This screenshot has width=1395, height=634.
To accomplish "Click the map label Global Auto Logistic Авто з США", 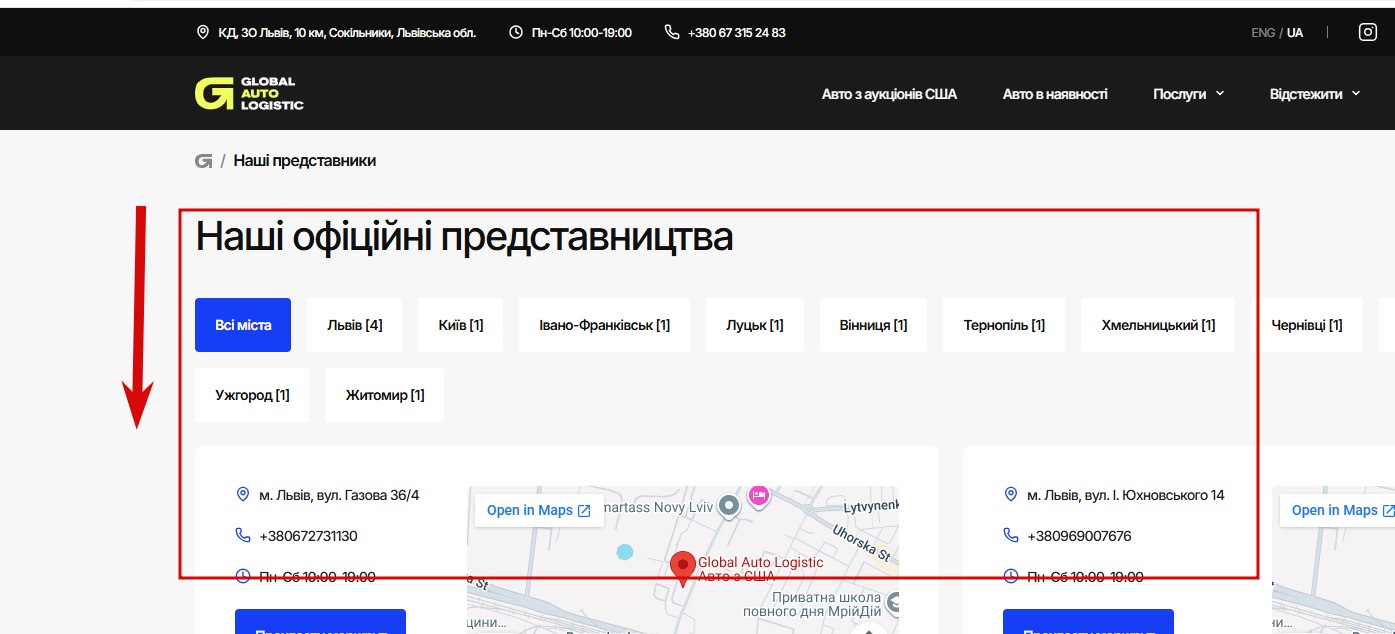I will pyautogui.click(x=760, y=569).
